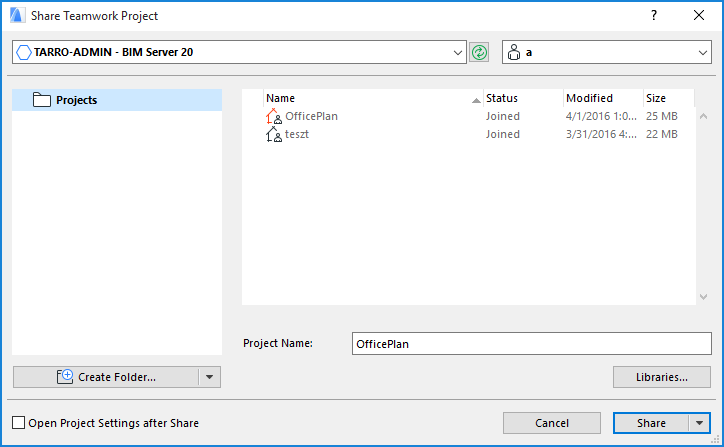This screenshot has width=724, height=447.
Task: Click the Projects folder icon
Action: coord(42,100)
